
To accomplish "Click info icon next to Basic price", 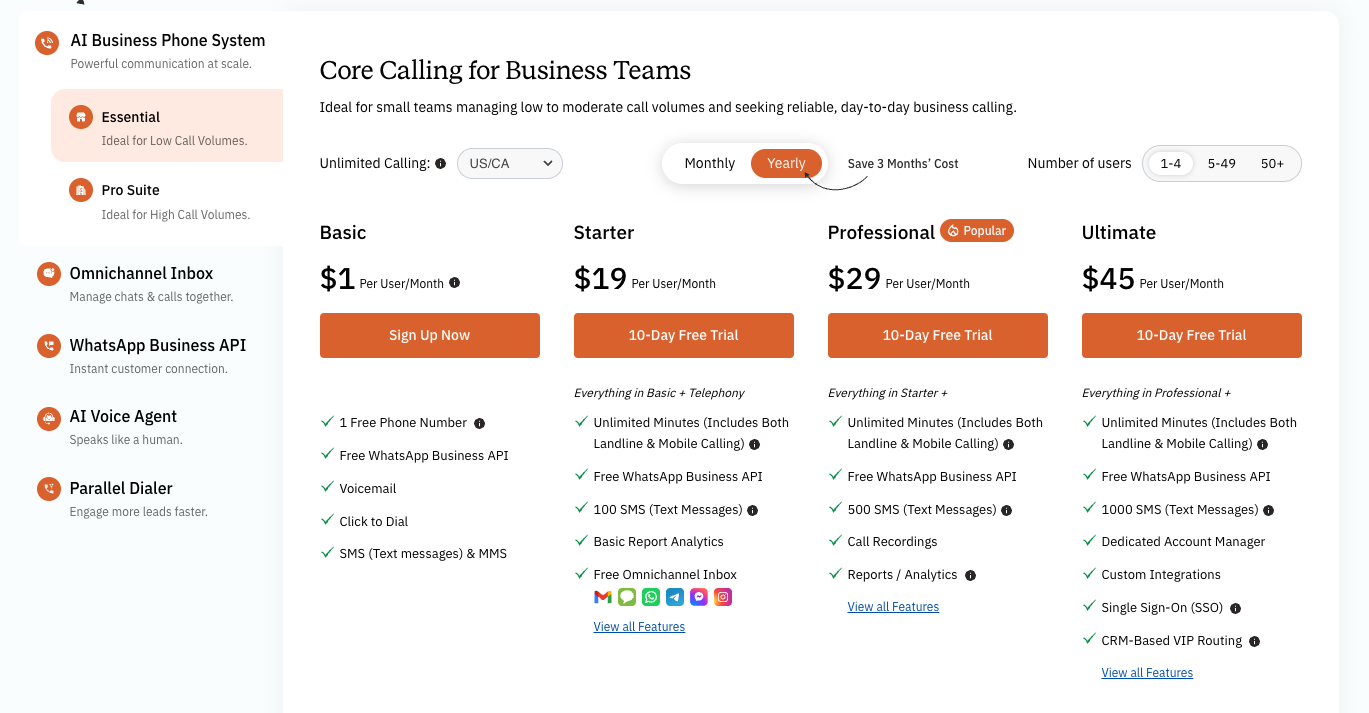I will click(455, 283).
